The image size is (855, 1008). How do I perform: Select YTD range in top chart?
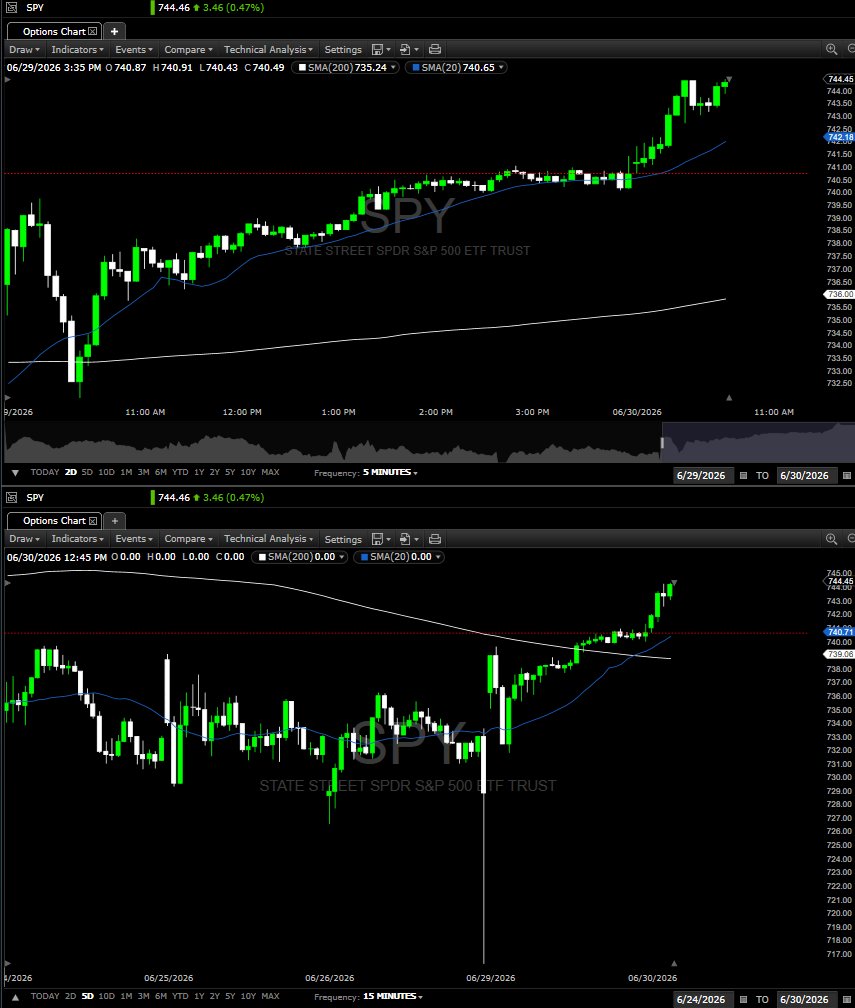[180, 472]
